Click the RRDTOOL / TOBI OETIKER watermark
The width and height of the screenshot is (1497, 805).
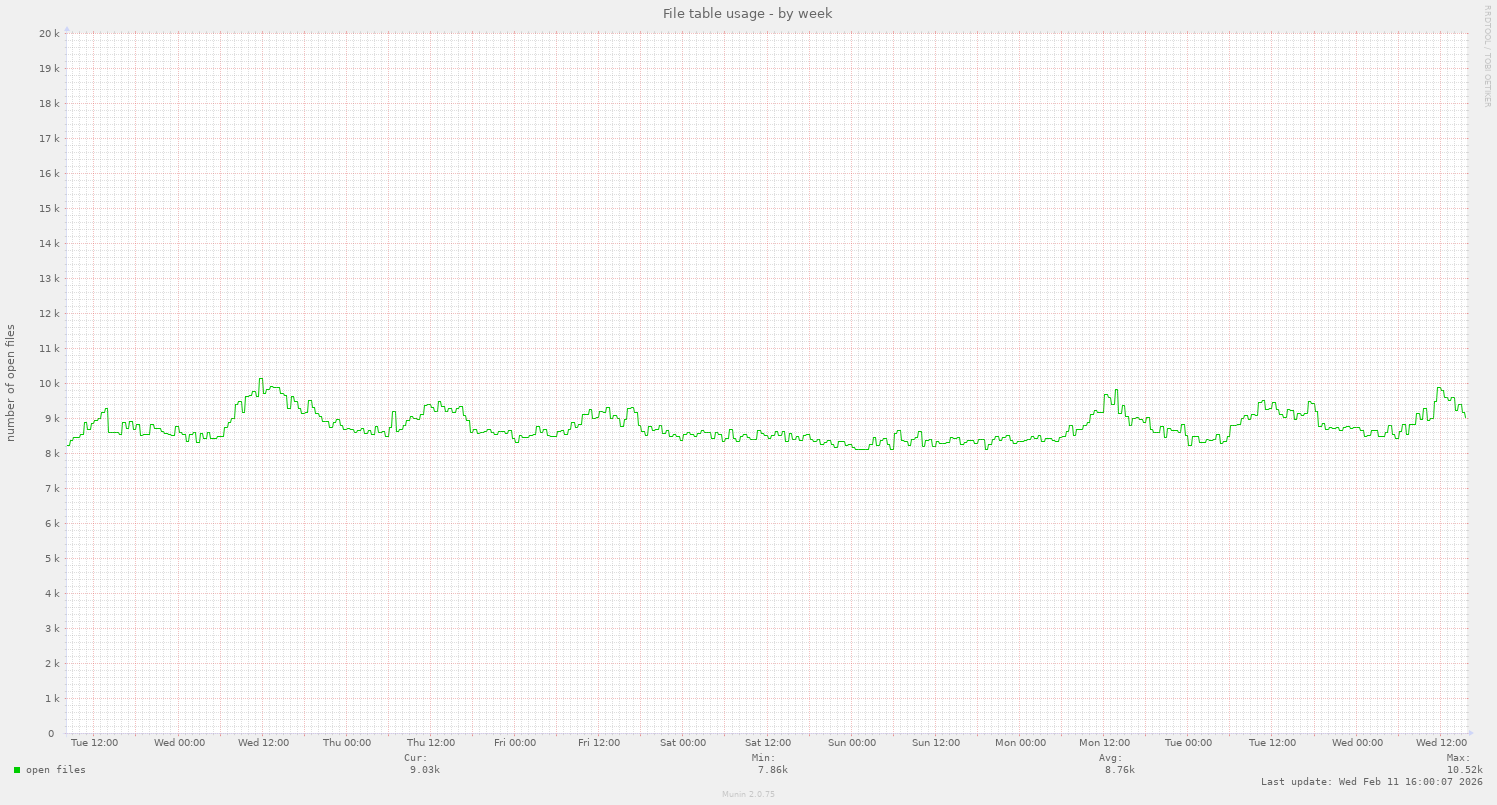point(1489,55)
